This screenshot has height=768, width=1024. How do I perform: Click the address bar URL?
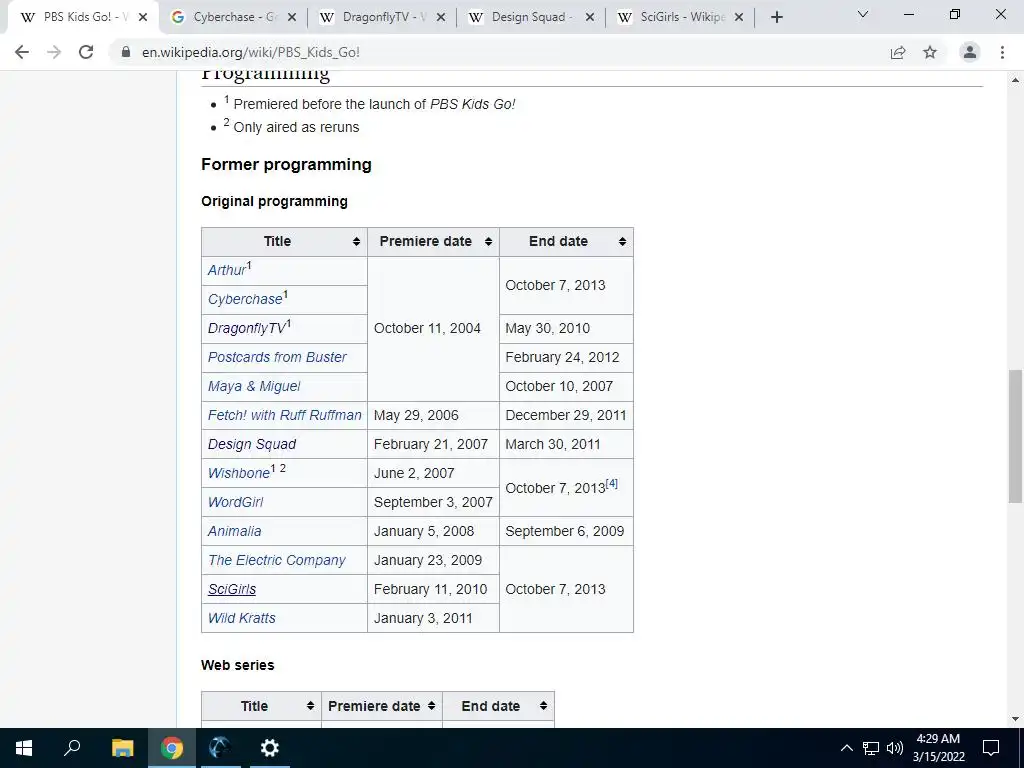pyautogui.click(x=251, y=52)
